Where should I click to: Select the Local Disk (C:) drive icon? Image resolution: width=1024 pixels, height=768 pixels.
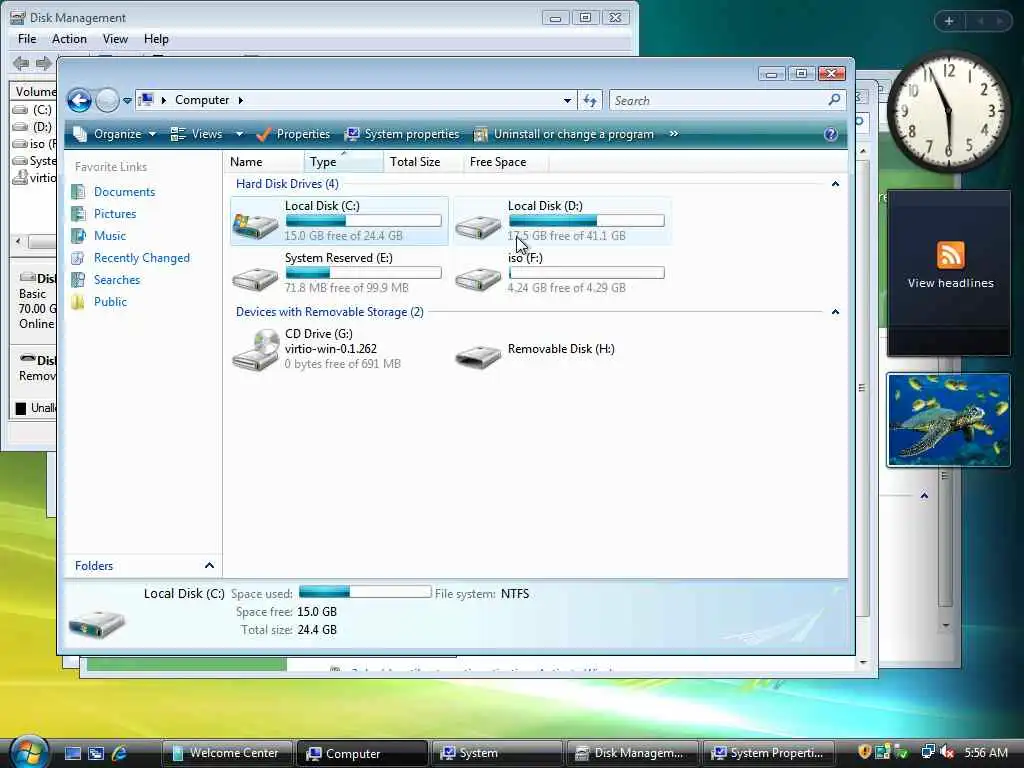pos(255,225)
